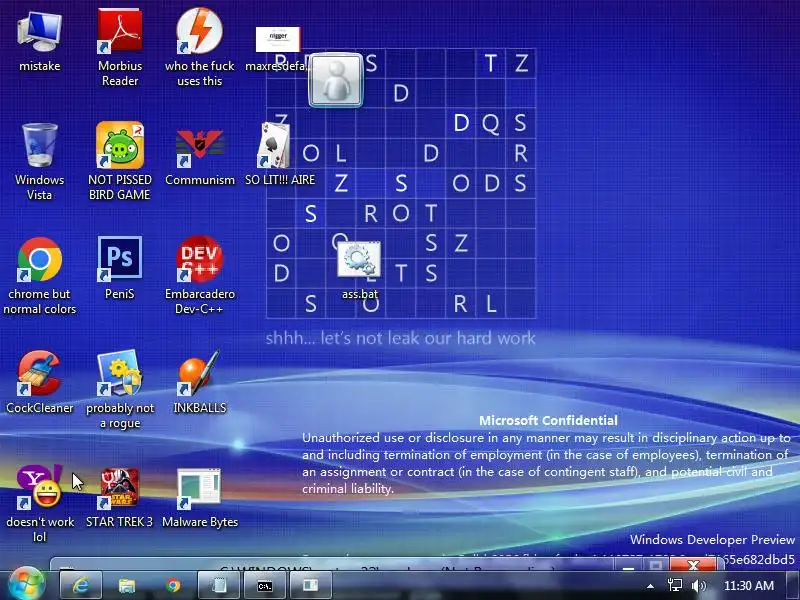Open the Communism desktop shortcut

click(199, 147)
